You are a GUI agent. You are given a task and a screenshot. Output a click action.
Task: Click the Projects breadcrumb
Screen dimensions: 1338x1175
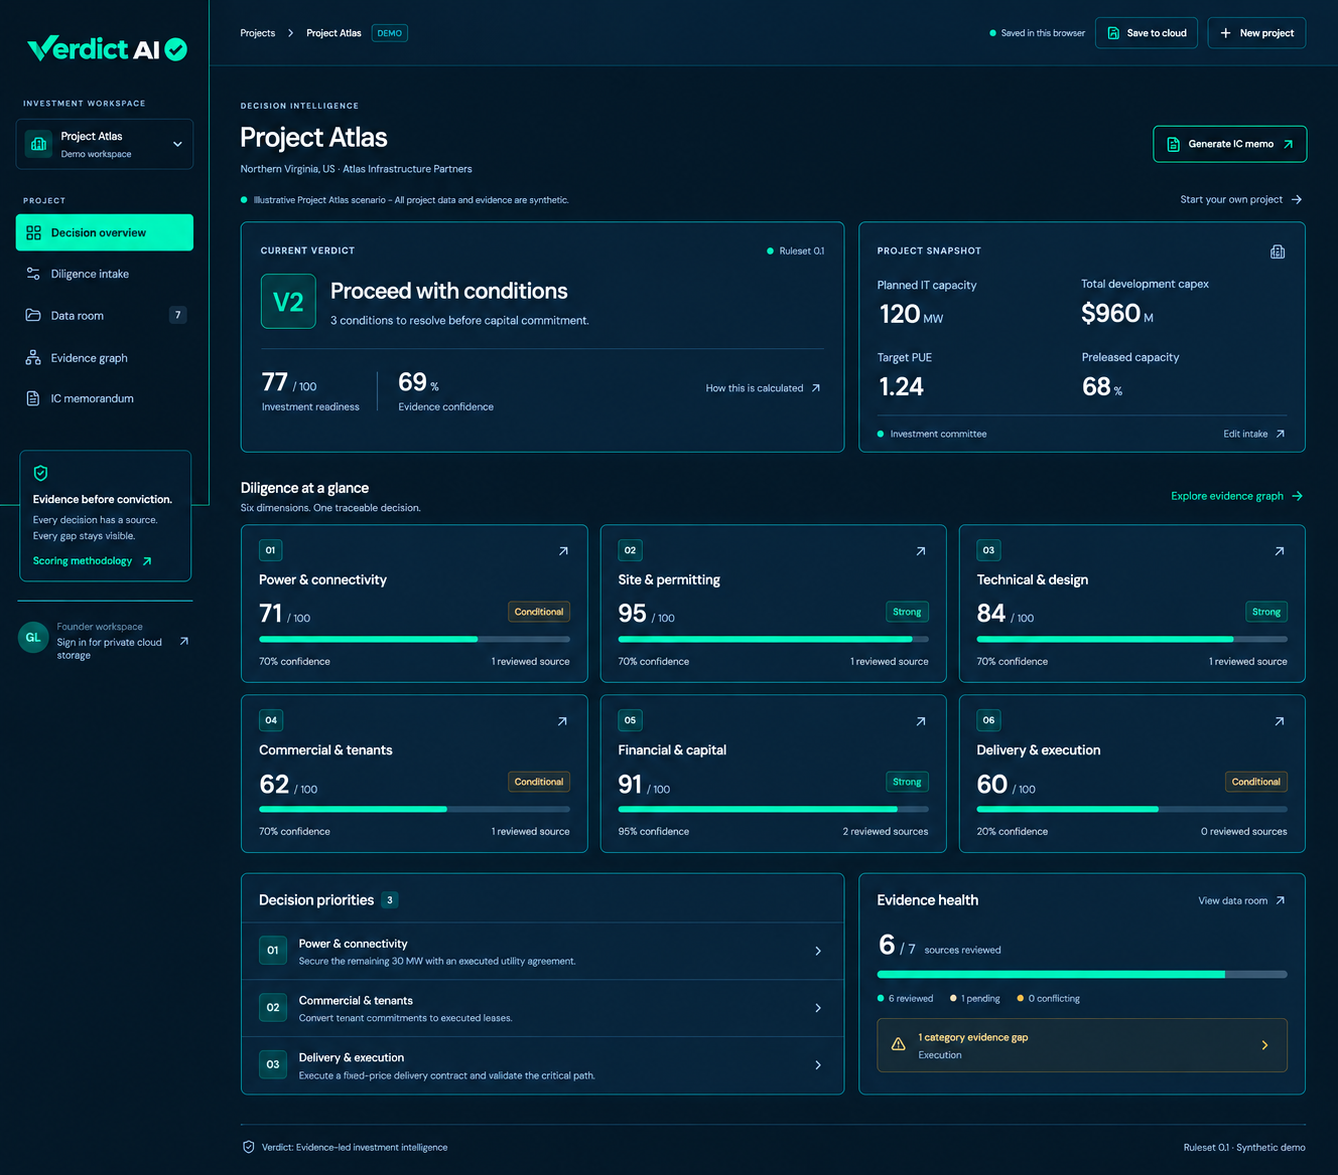[257, 33]
